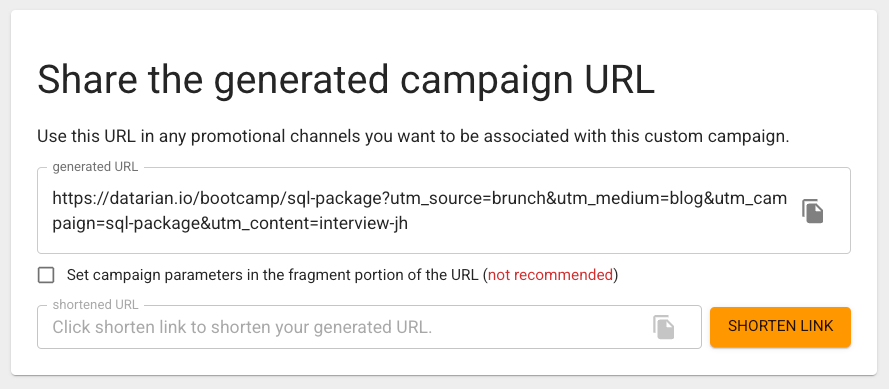Screen dimensions: 889x389
Task: Copy the generated URL to clipboard
Action: pyautogui.click(x=812, y=211)
